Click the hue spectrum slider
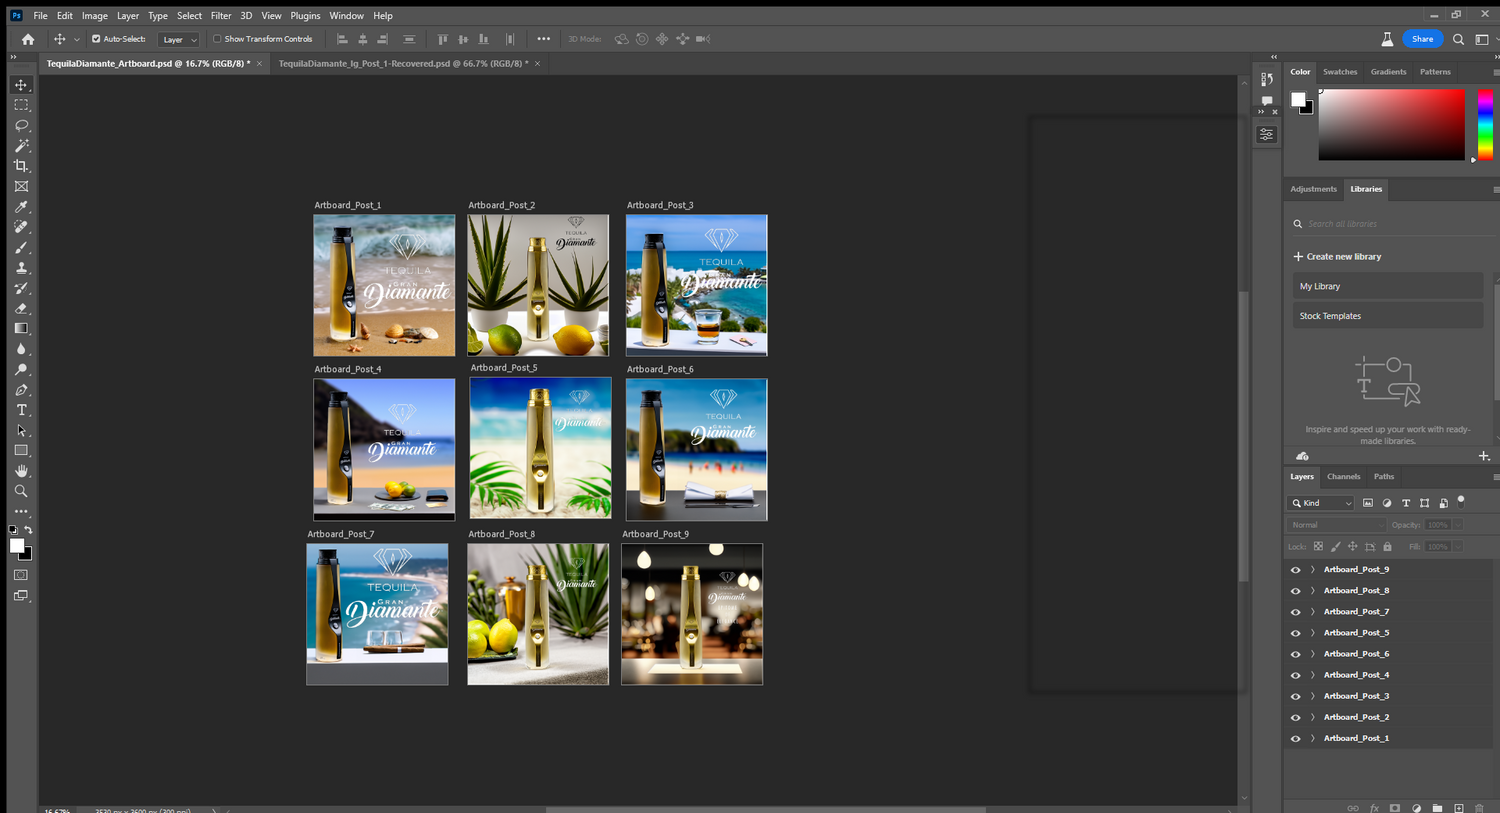The height and width of the screenshot is (813, 1500). click(1486, 124)
